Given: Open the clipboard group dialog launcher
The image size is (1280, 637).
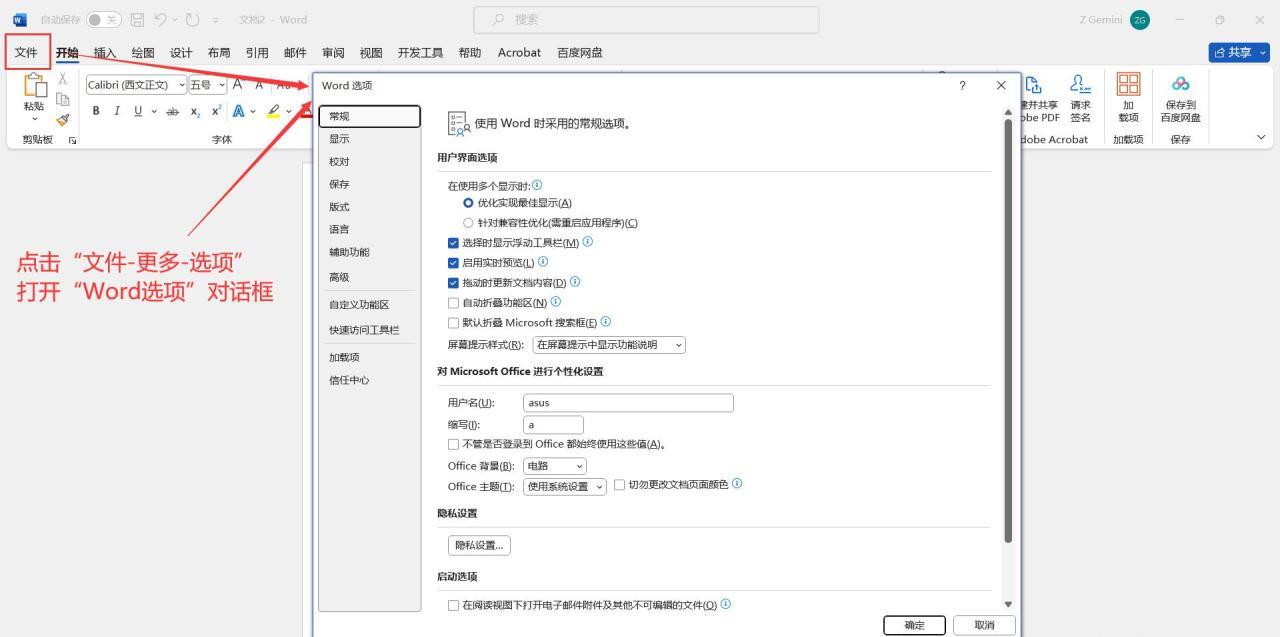Looking at the screenshot, I should [72, 140].
